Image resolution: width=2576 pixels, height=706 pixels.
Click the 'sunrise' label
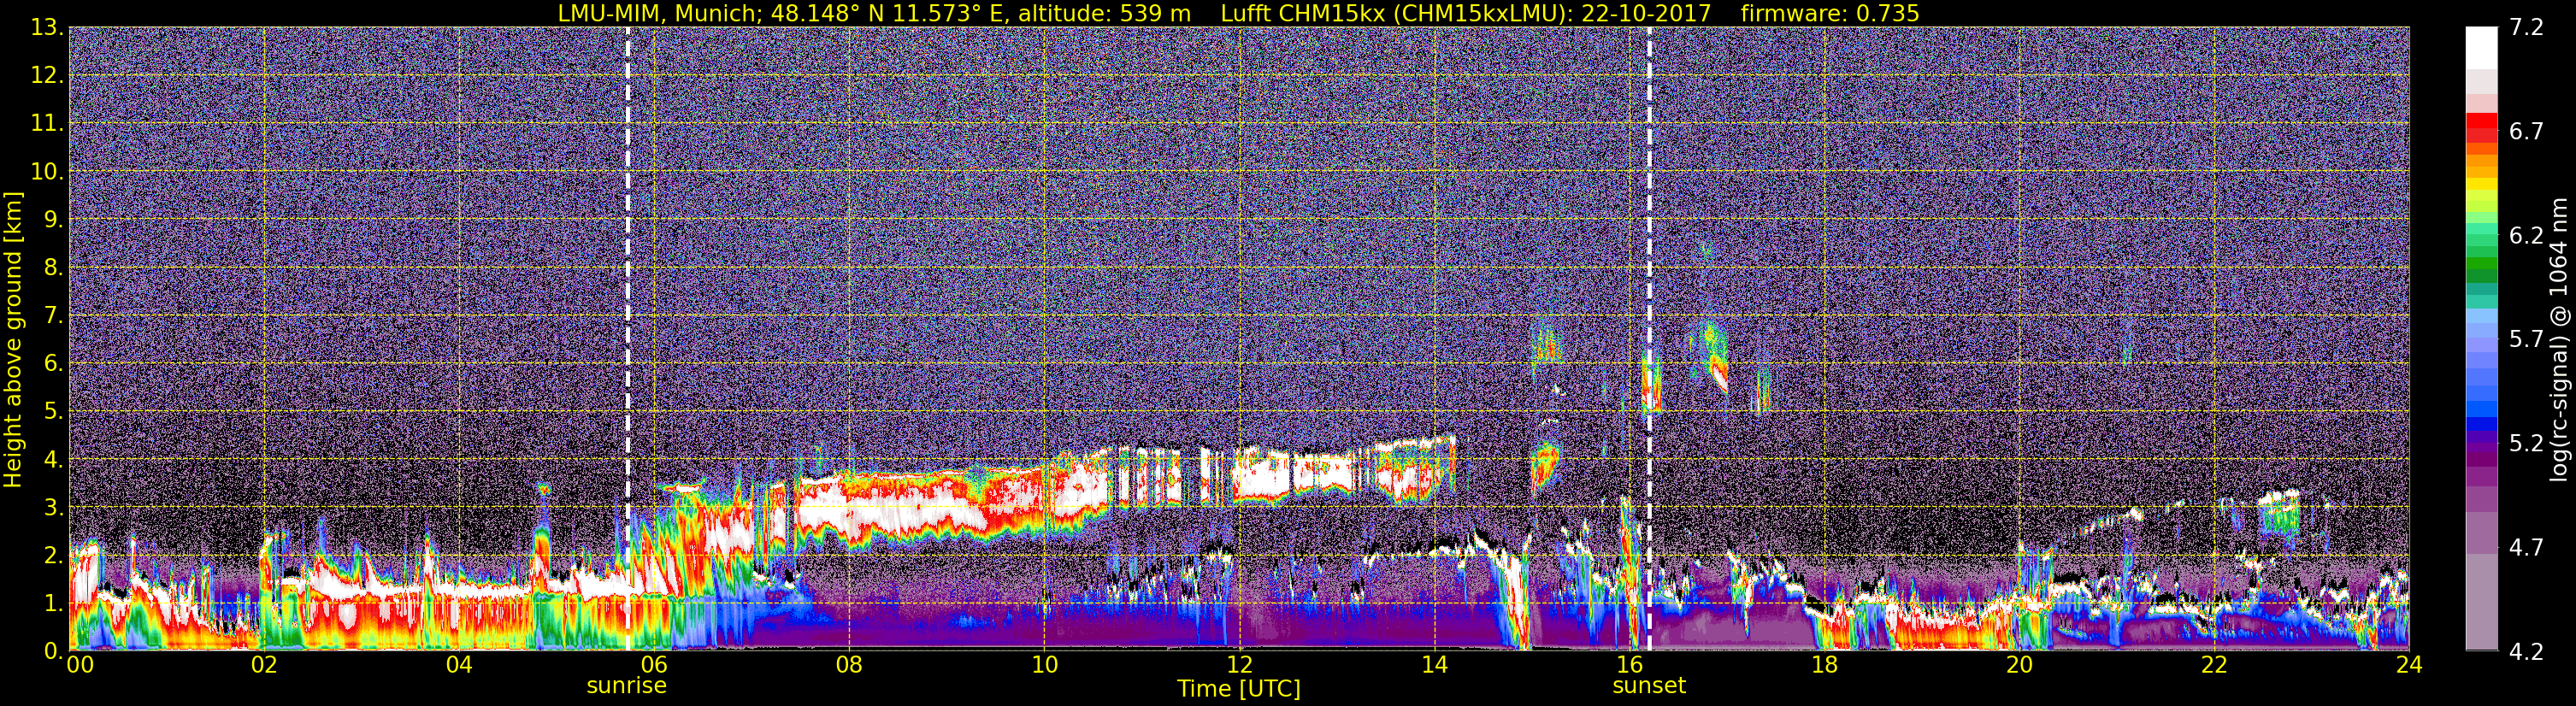tap(626, 686)
